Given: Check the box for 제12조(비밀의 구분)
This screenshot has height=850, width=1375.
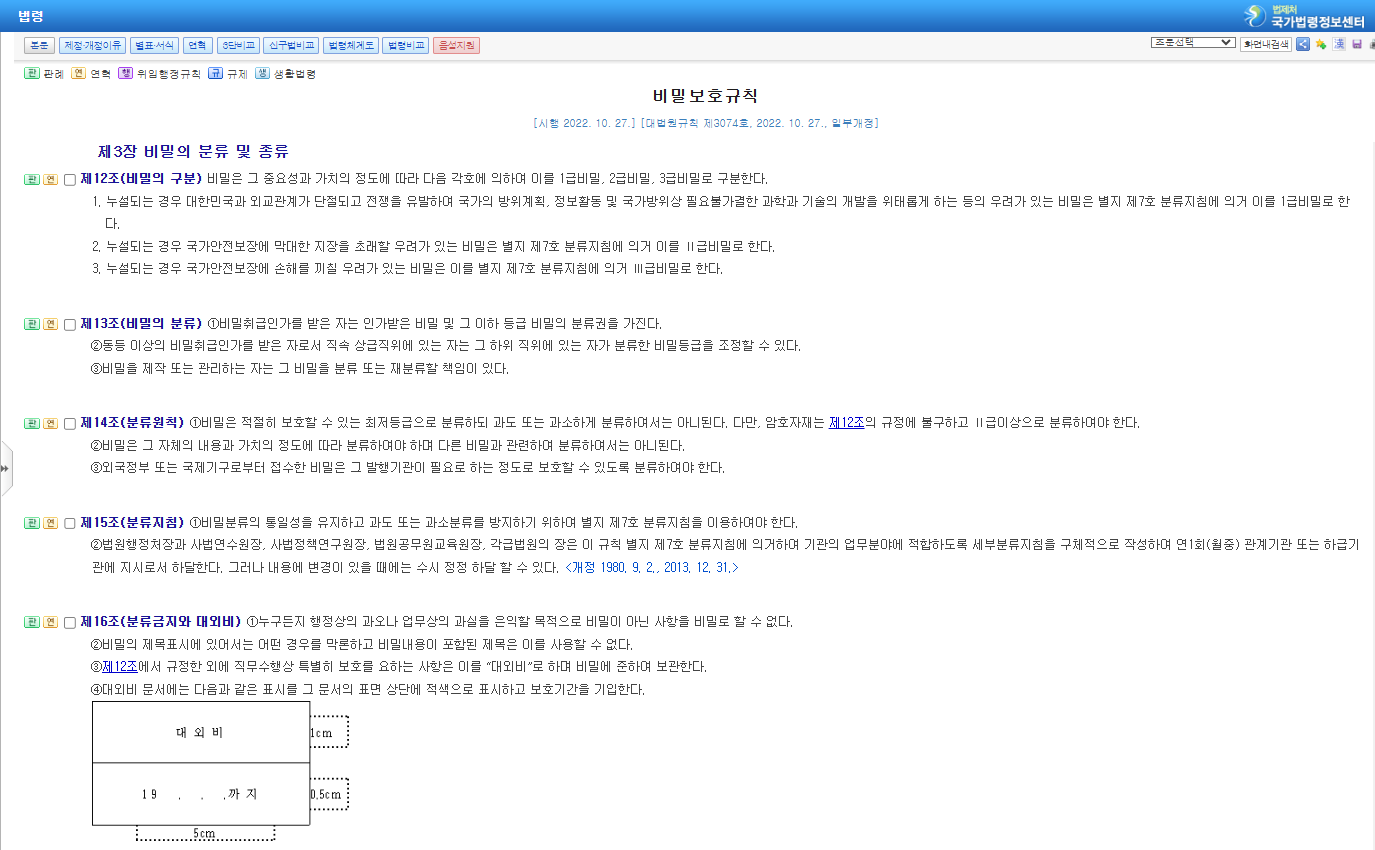Looking at the screenshot, I should [x=70, y=180].
